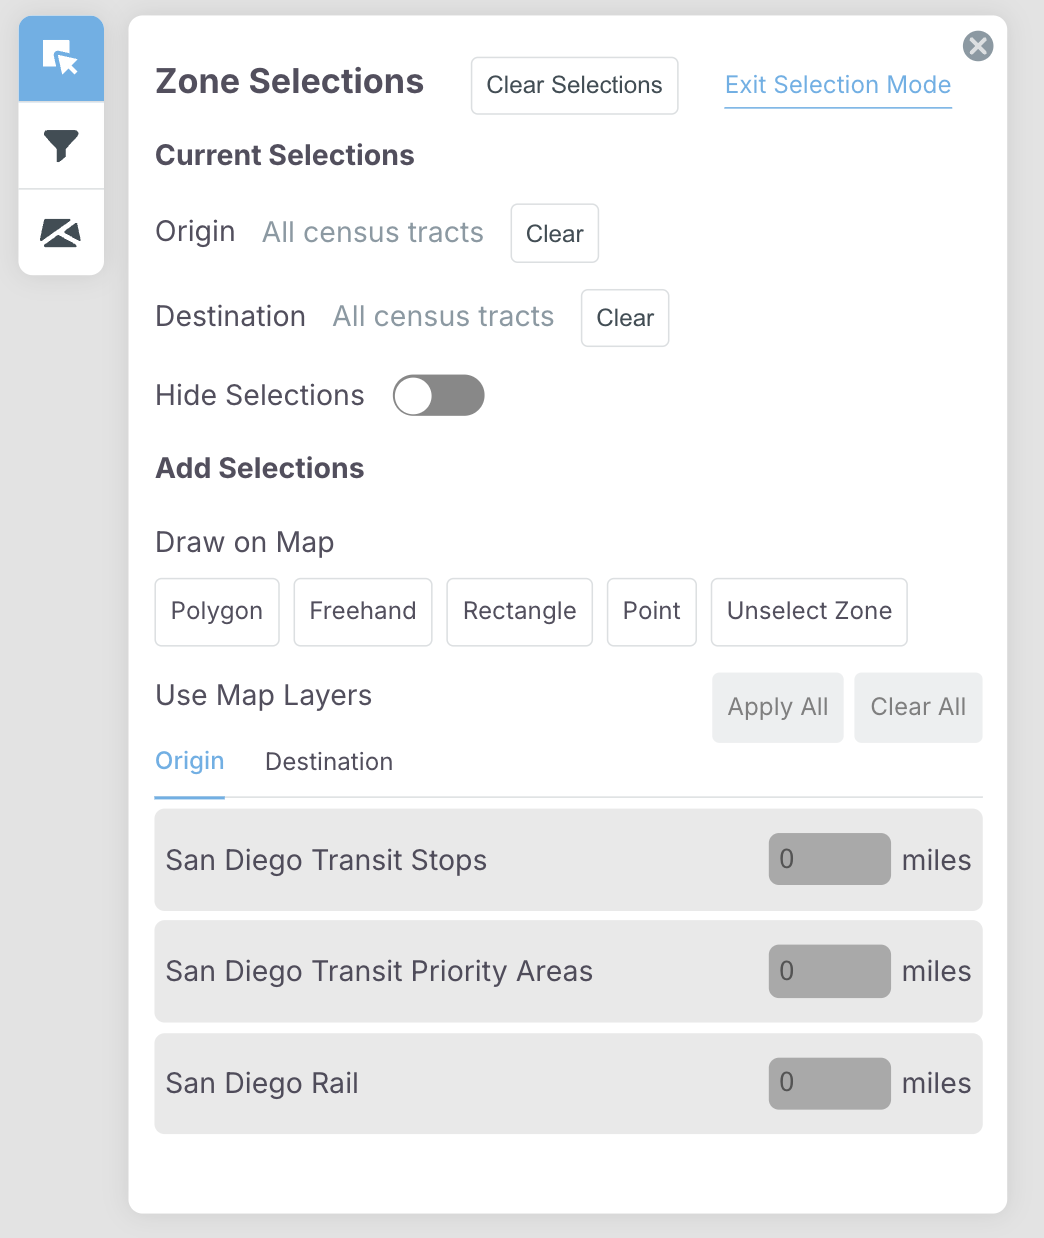Focus the San Diego Rail miles input
This screenshot has height=1238, width=1044.
829,1083
